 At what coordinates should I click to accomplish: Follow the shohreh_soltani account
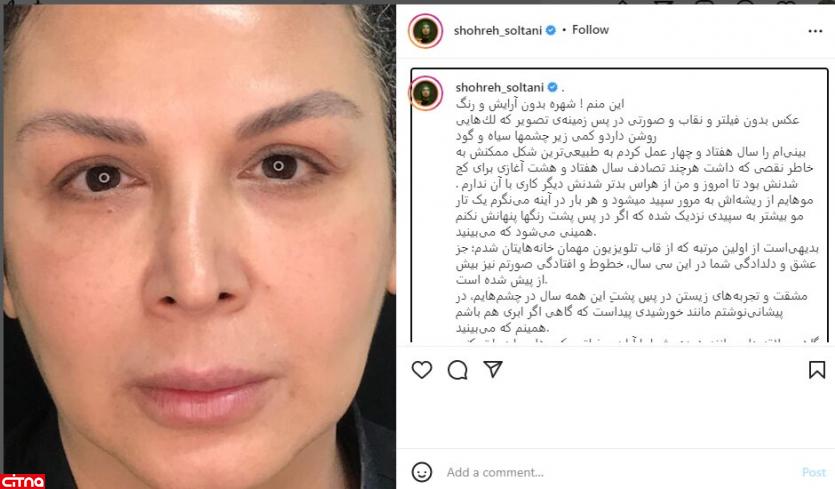coord(590,30)
